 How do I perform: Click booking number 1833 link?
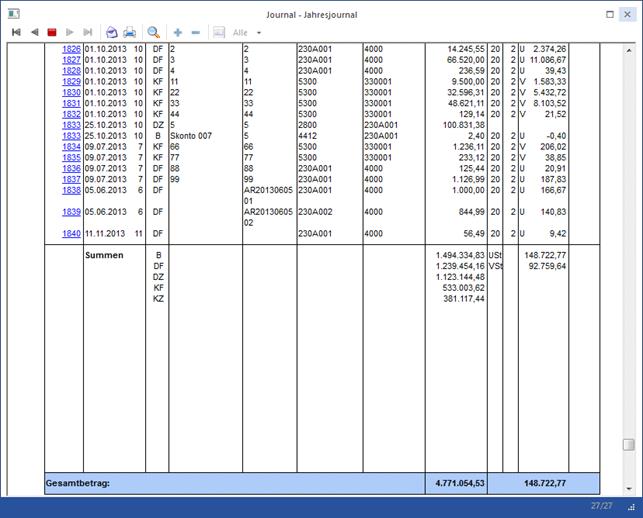click(x=71, y=125)
